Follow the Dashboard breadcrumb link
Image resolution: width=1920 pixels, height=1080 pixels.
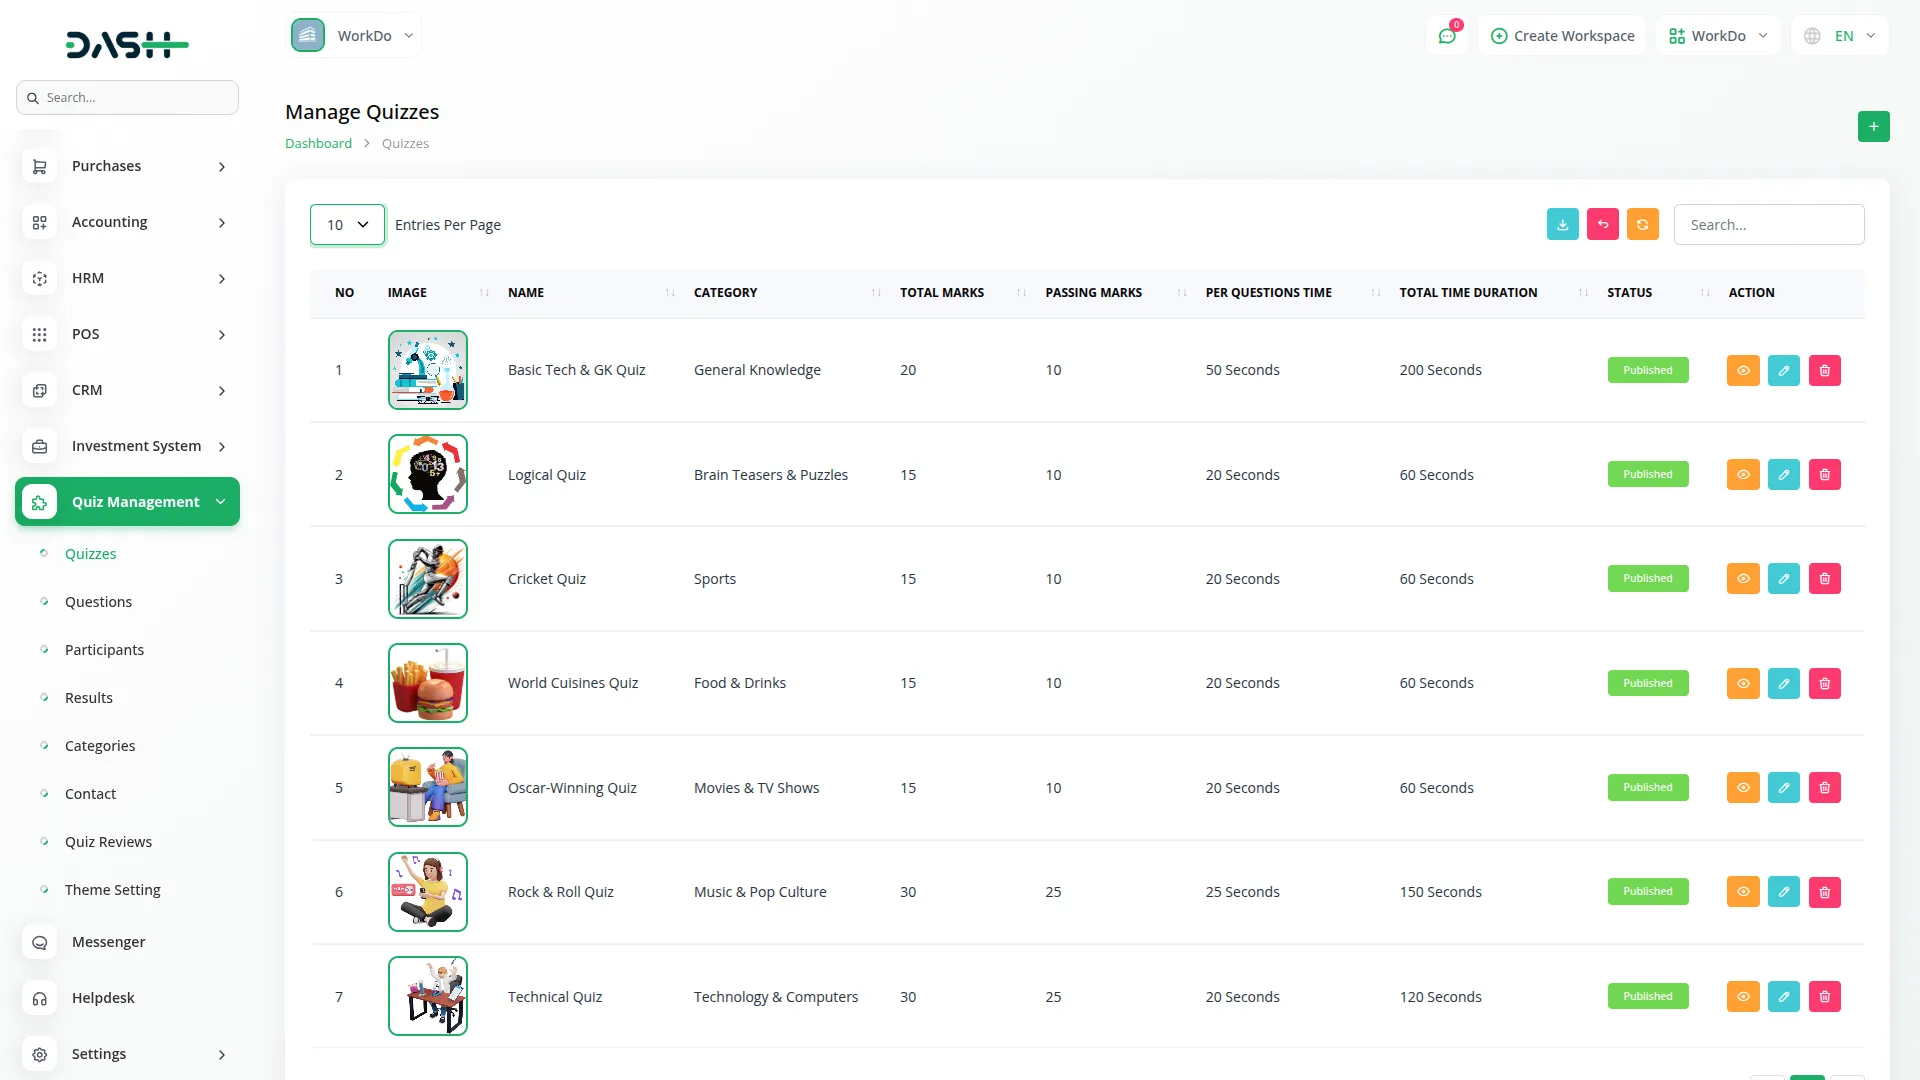pyautogui.click(x=318, y=144)
